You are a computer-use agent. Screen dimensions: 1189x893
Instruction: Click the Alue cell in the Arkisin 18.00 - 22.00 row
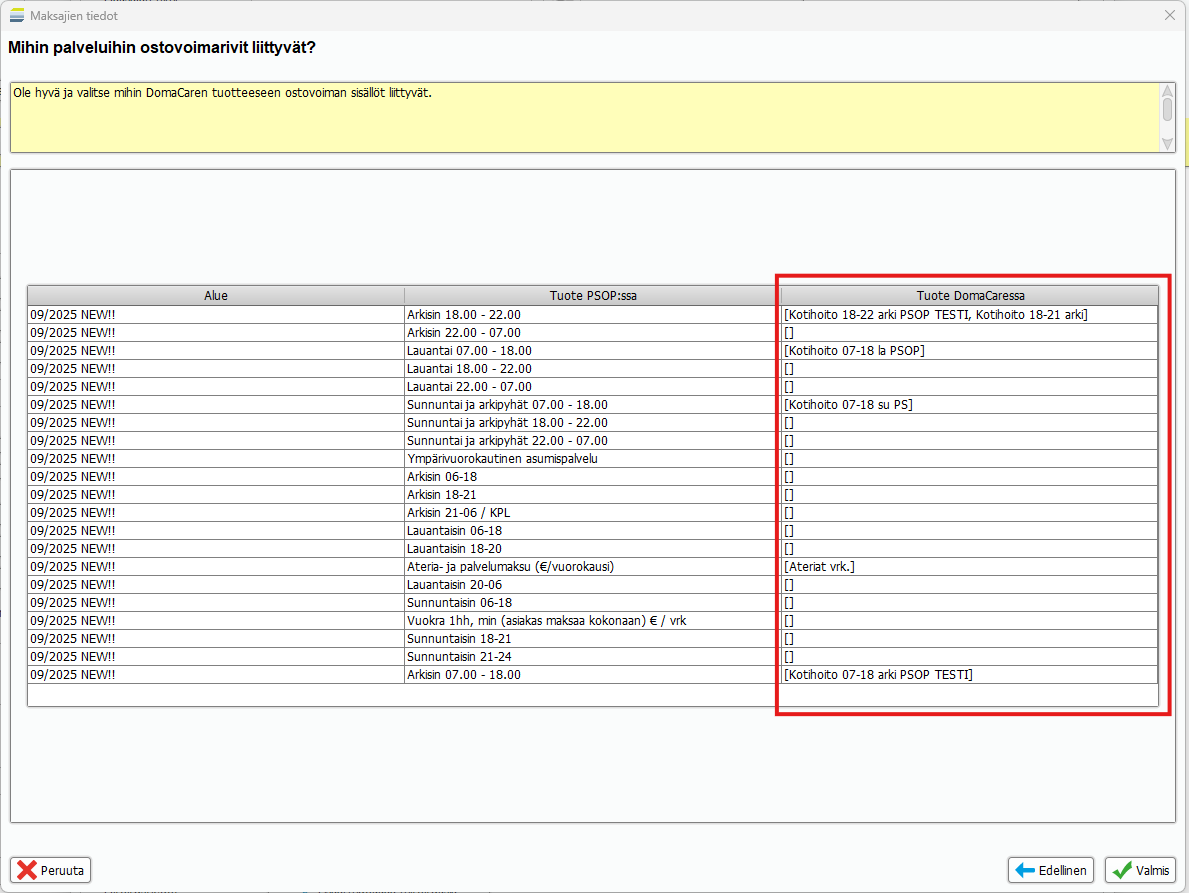(216, 315)
